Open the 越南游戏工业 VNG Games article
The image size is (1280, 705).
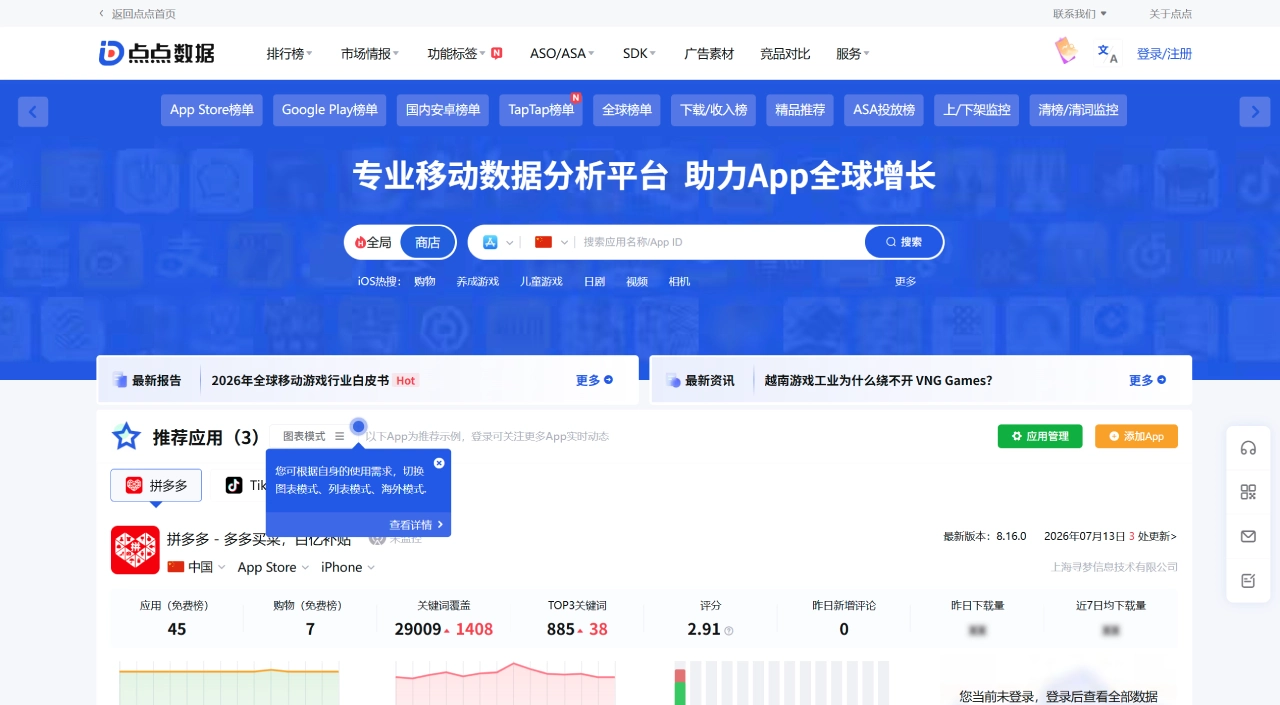pos(878,380)
